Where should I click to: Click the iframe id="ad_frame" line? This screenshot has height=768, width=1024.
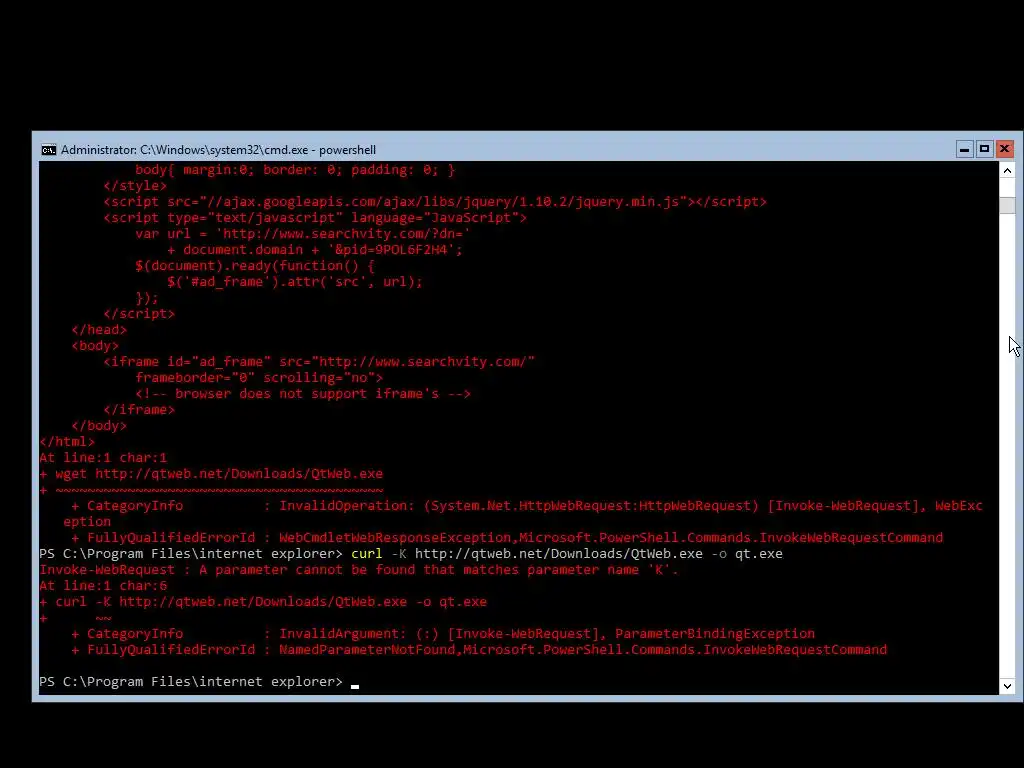tap(319, 362)
